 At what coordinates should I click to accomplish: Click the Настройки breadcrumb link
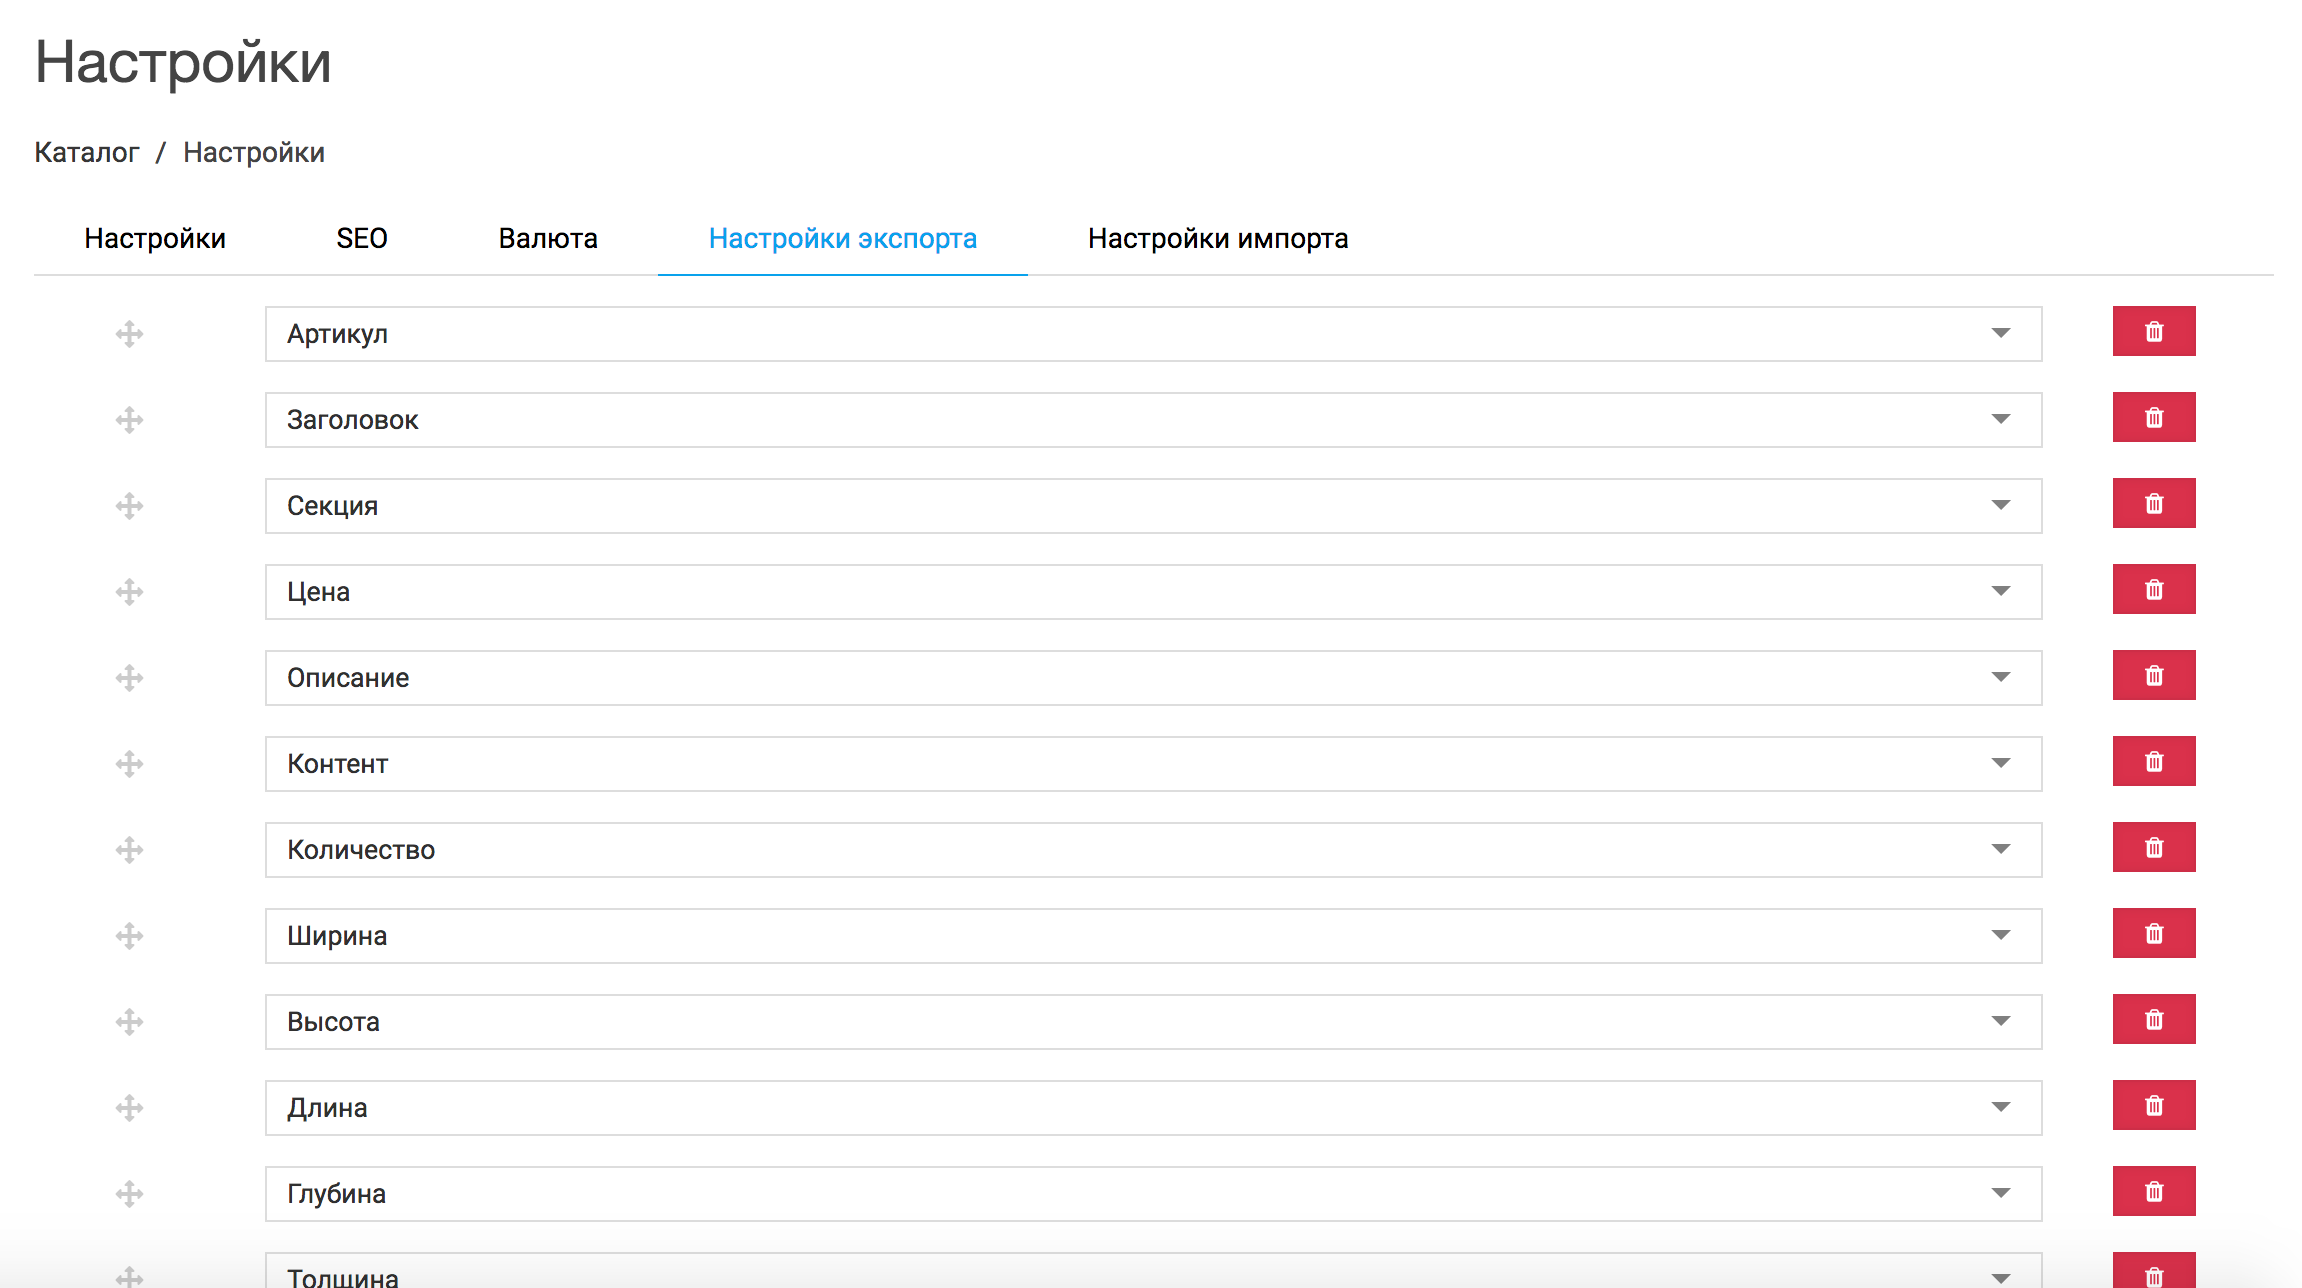pos(254,153)
